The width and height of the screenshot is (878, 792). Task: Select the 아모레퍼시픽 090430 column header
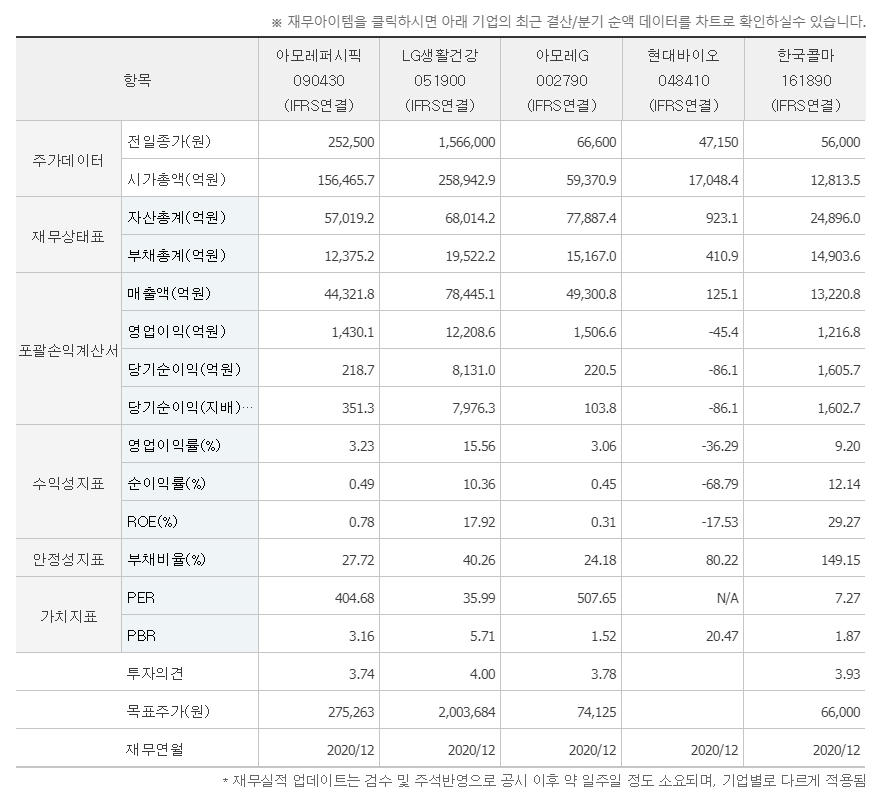(319, 80)
